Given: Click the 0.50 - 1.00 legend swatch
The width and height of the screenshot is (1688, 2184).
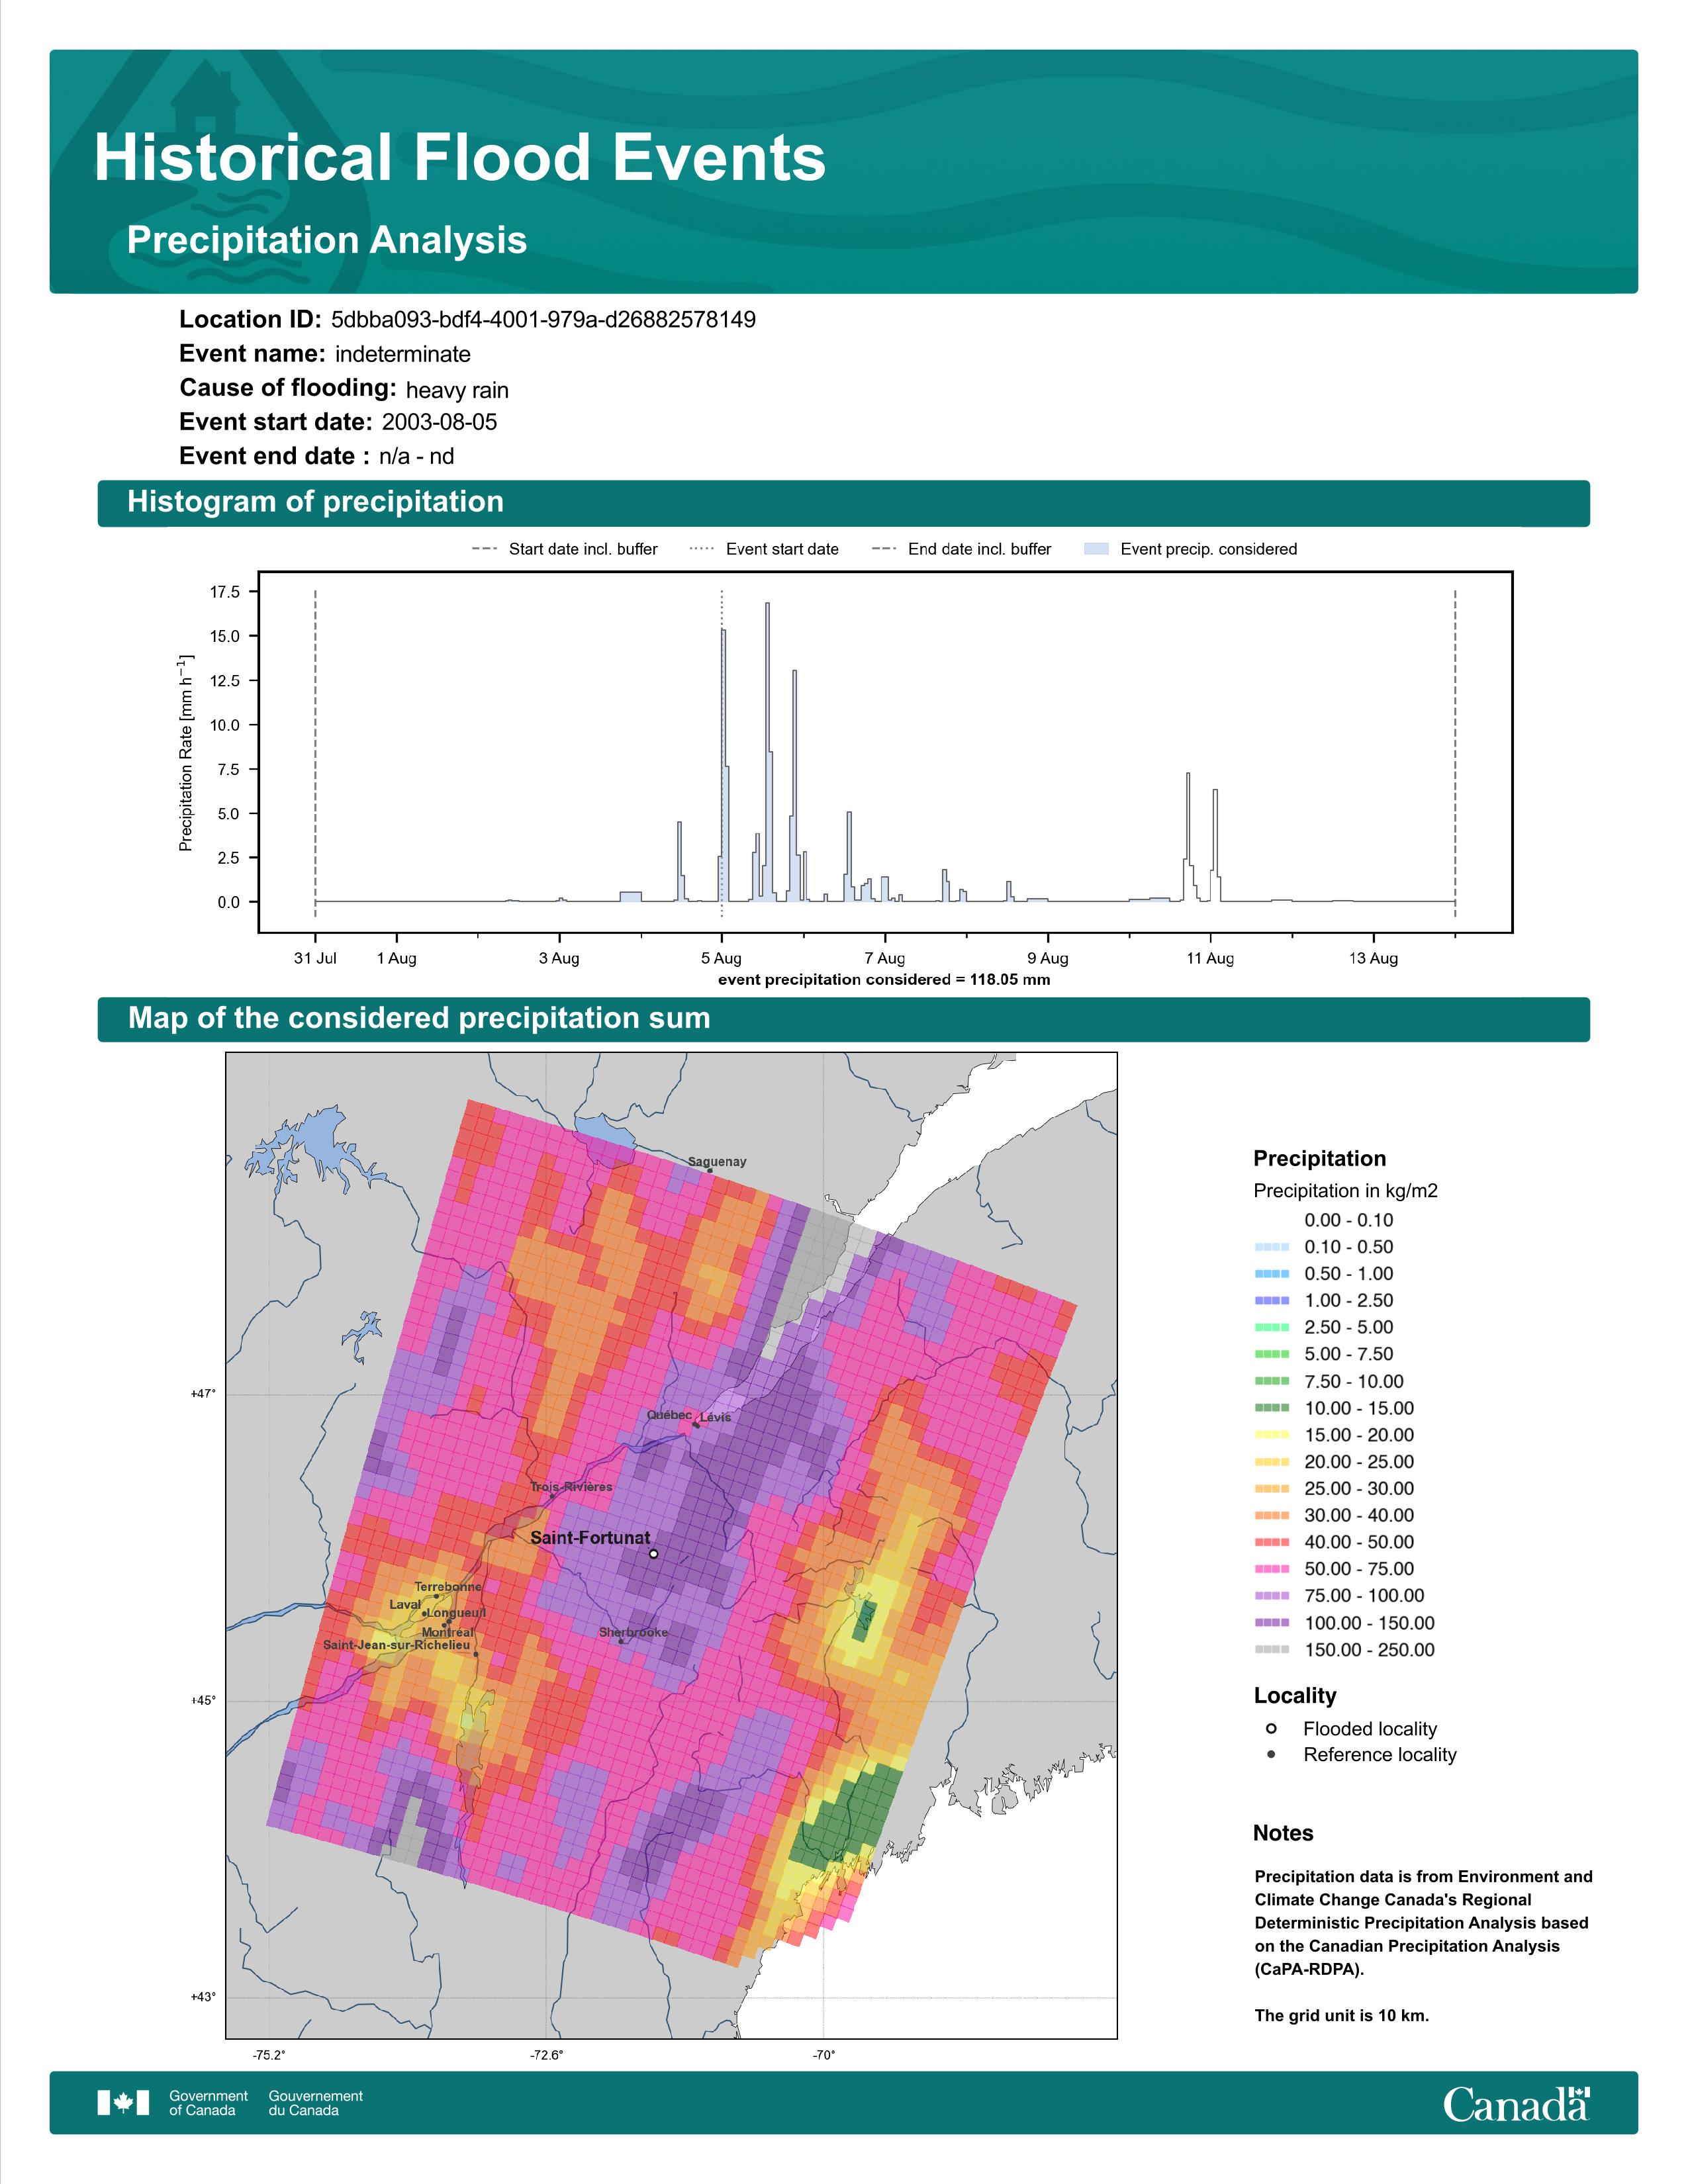Looking at the screenshot, I should [1271, 1274].
